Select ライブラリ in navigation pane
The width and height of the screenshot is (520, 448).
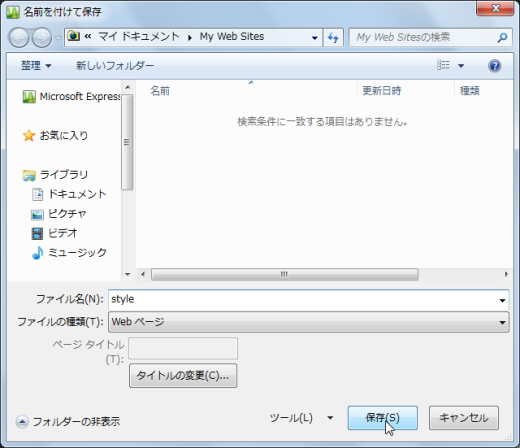tap(64, 175)
